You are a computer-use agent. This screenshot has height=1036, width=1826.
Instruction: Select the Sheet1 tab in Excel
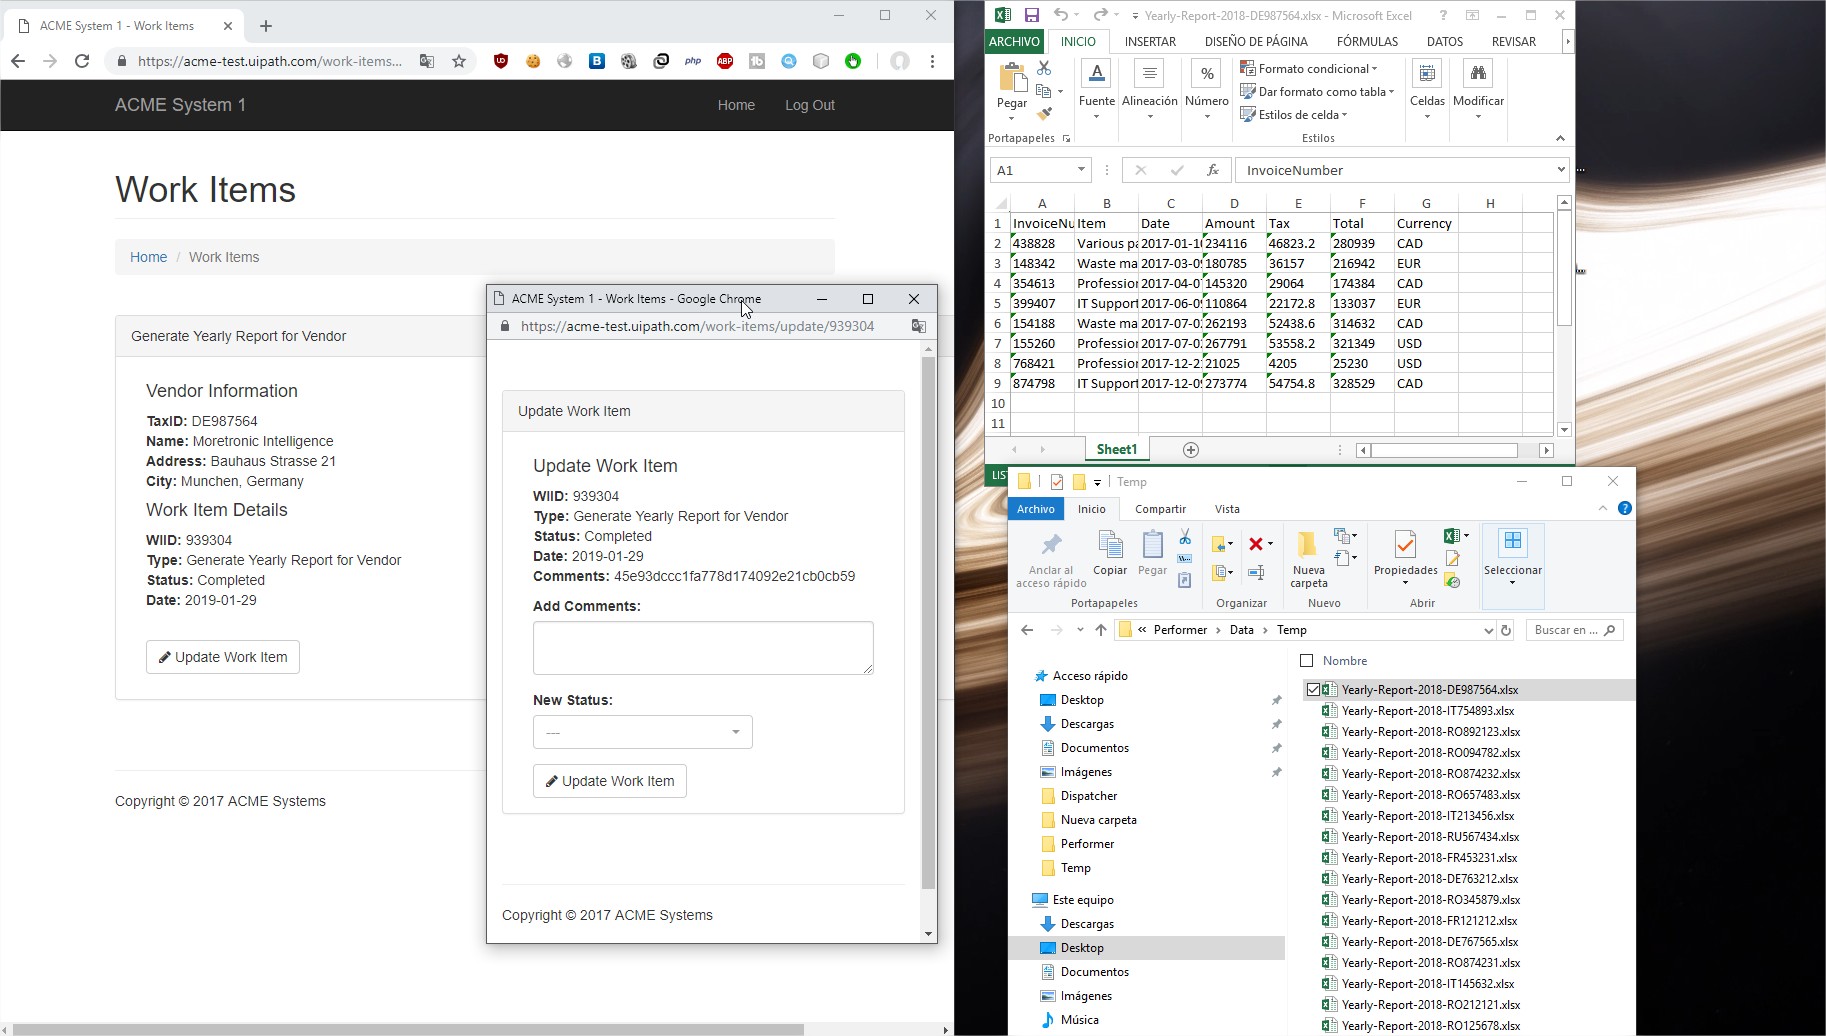(x=1117, y=450)
